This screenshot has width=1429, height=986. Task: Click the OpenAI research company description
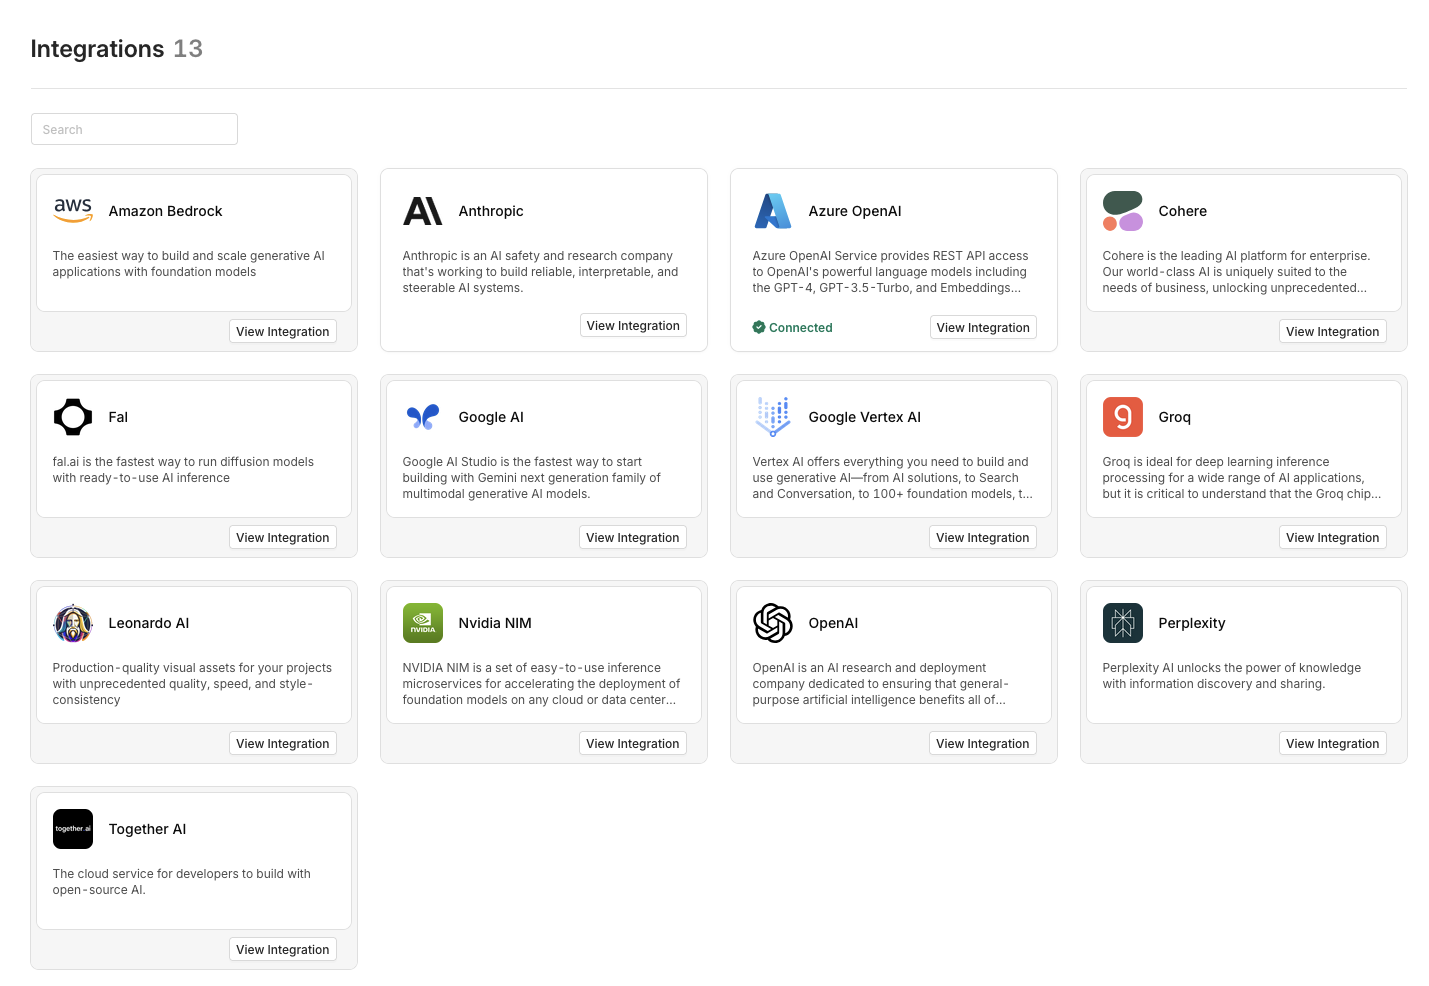click(x=881, y=684)
